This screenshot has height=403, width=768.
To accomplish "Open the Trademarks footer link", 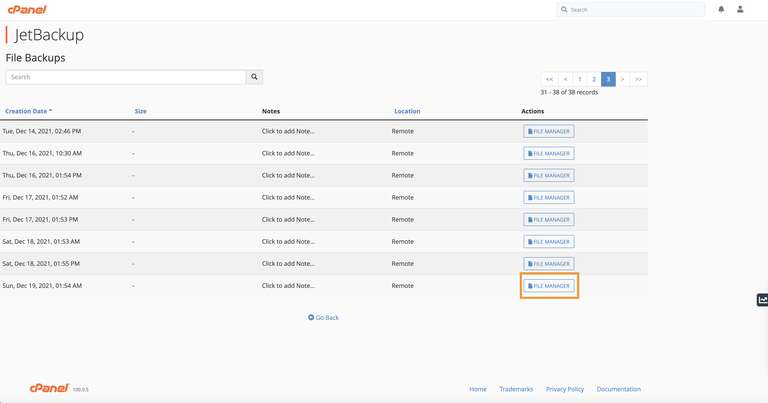I will click(516, 389).
